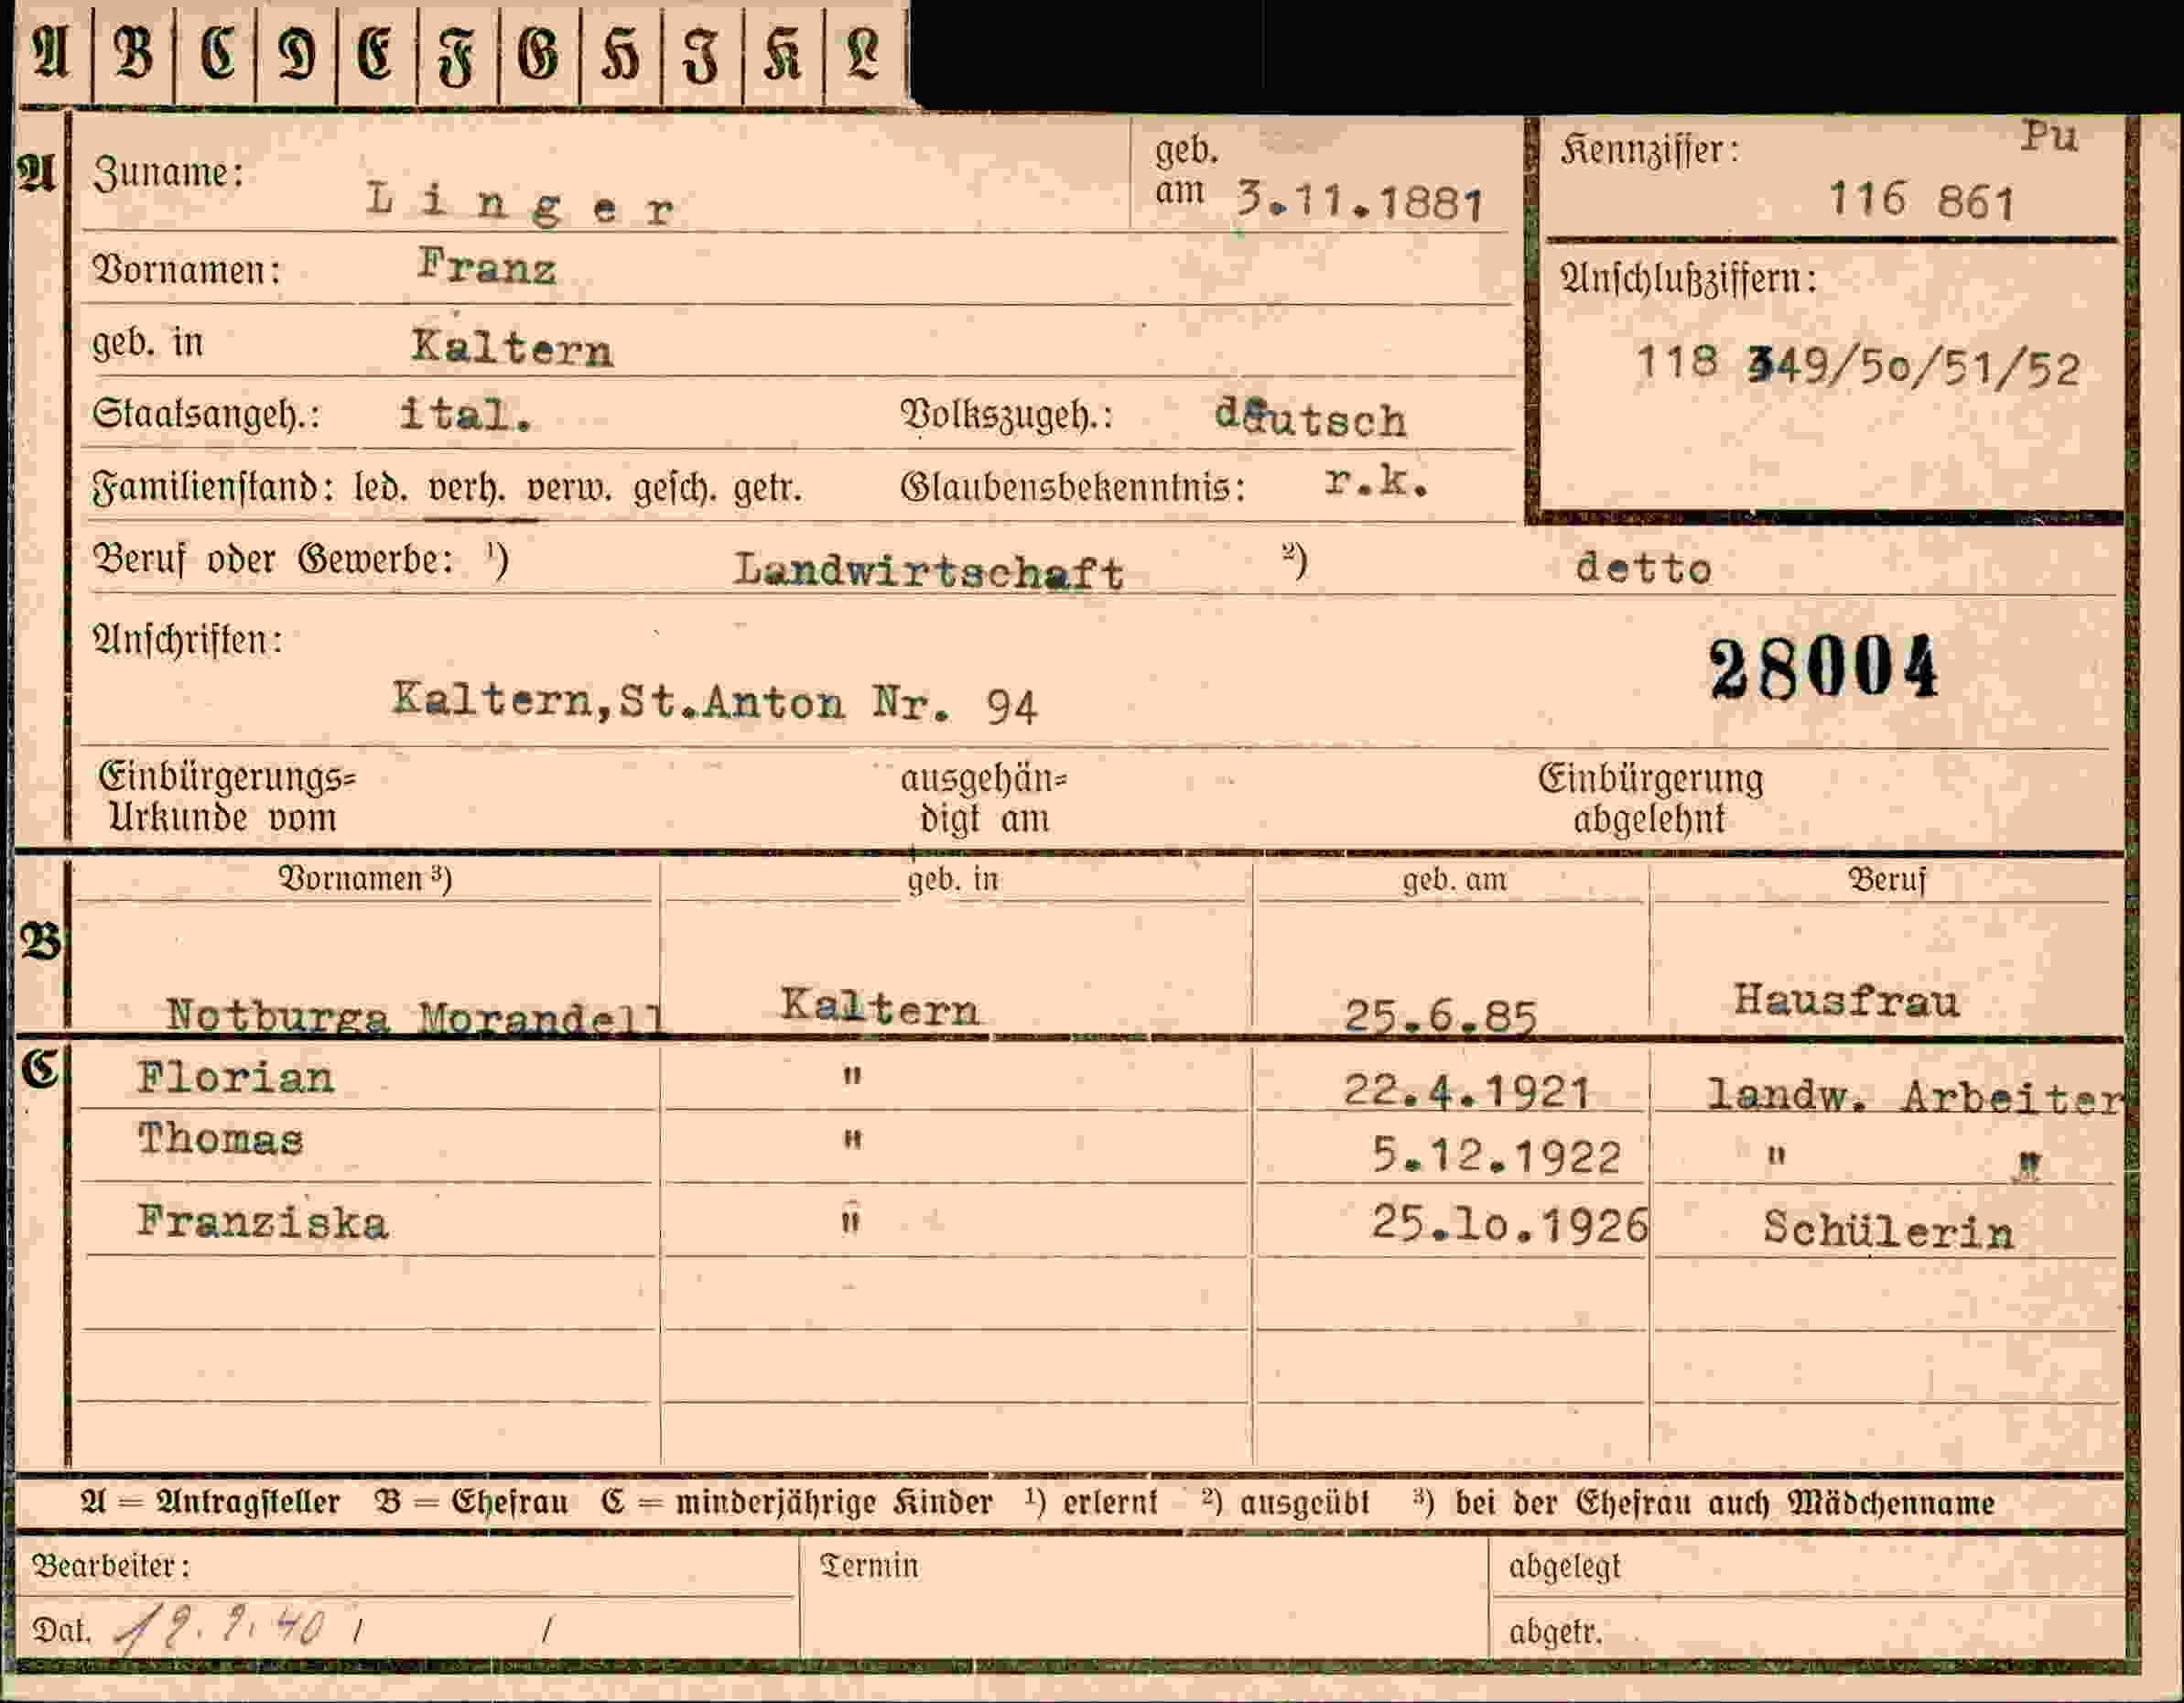Click Franziska's birth date '25.10.1926'
Image resolution: width=2184 pixels, height=1703 pixels.
(1509, 1224)
